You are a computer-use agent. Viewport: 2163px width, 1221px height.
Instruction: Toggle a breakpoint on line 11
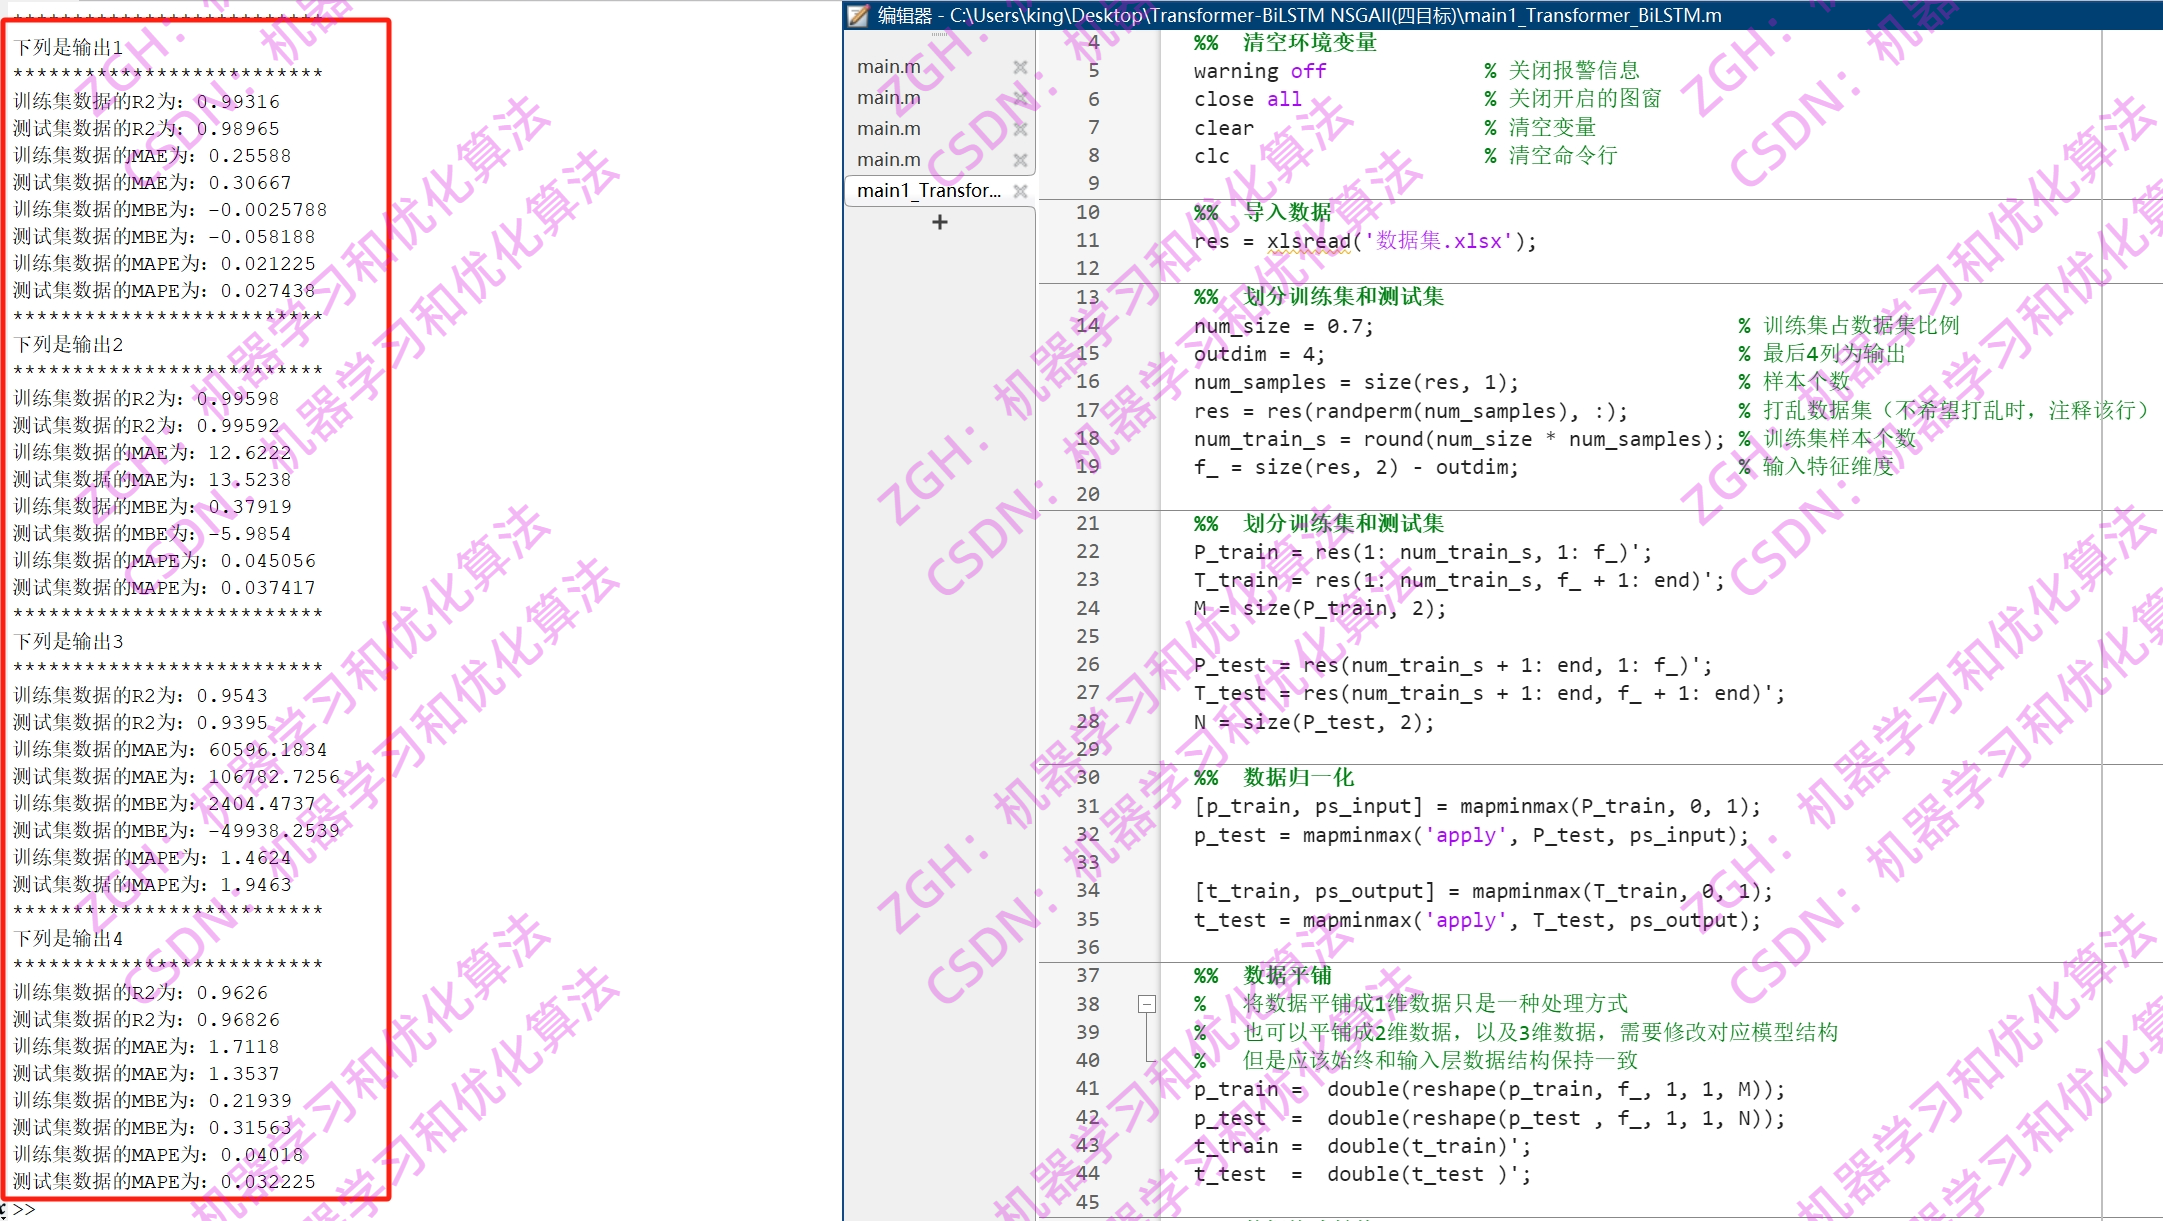pos(1137,240)
